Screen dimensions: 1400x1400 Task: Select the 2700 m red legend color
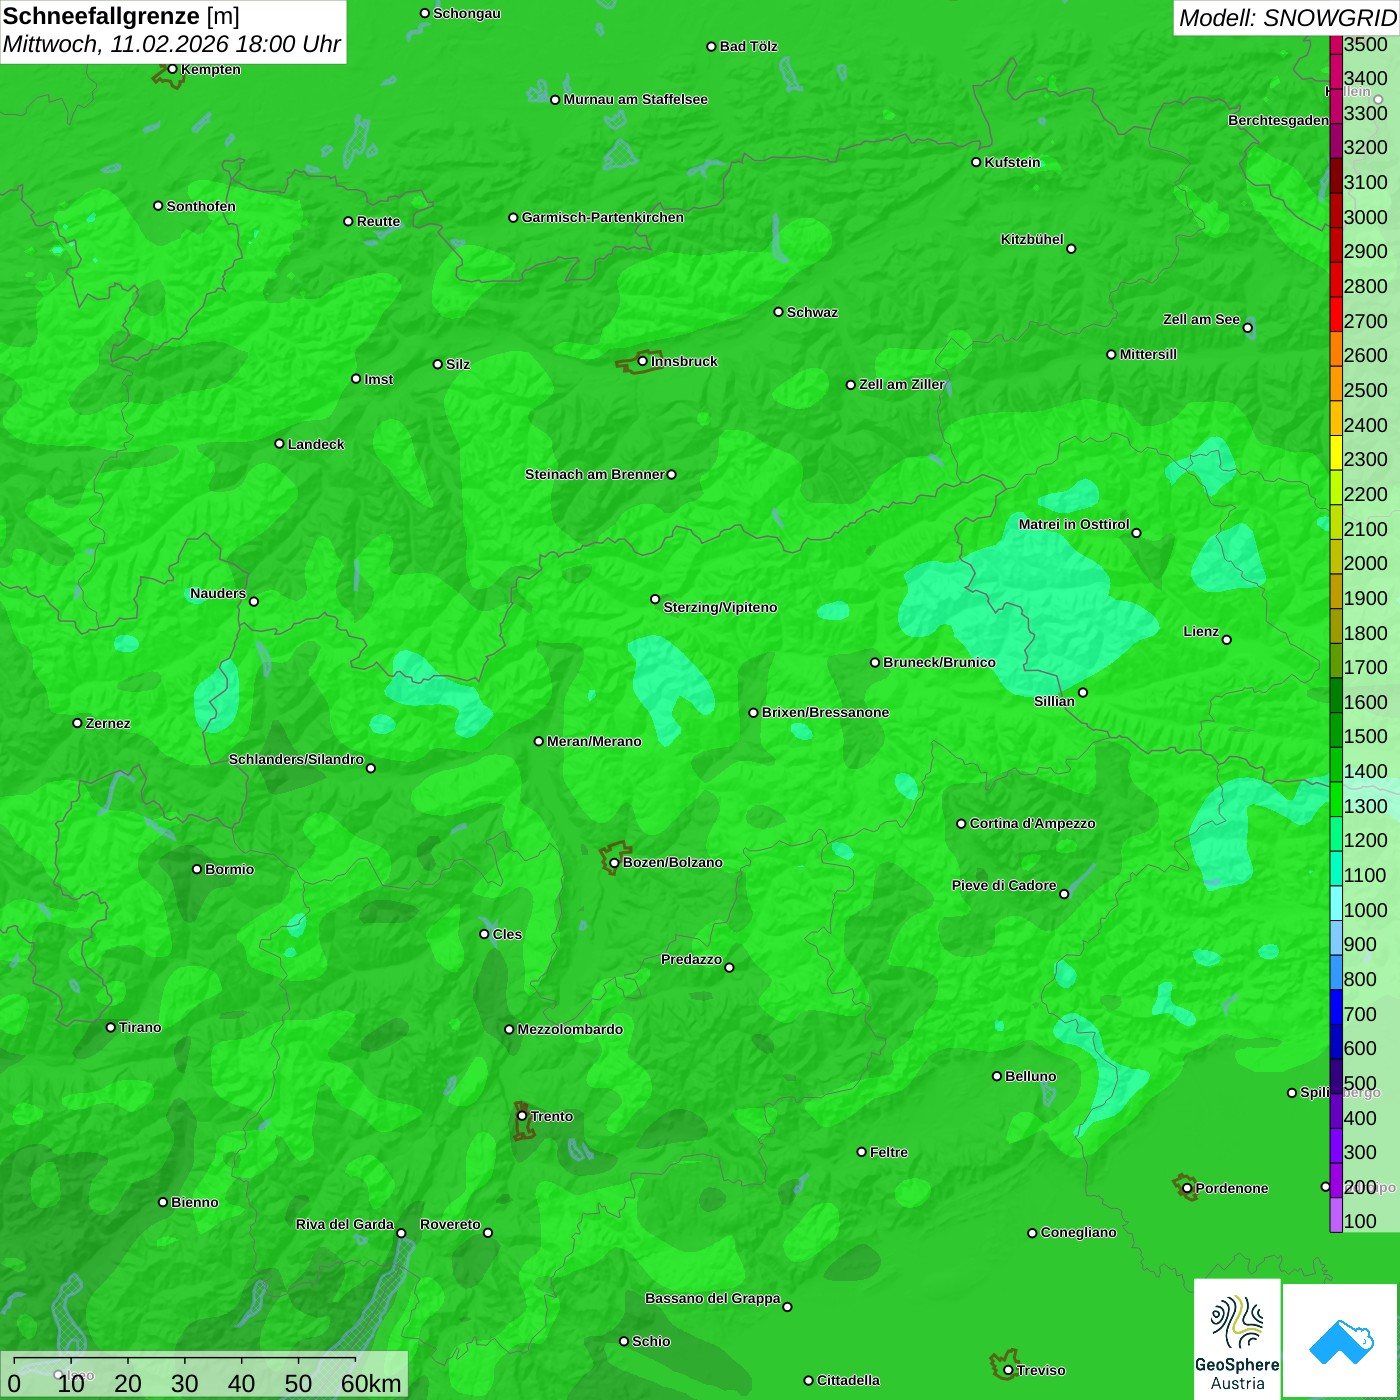(x=1336, y=314)
